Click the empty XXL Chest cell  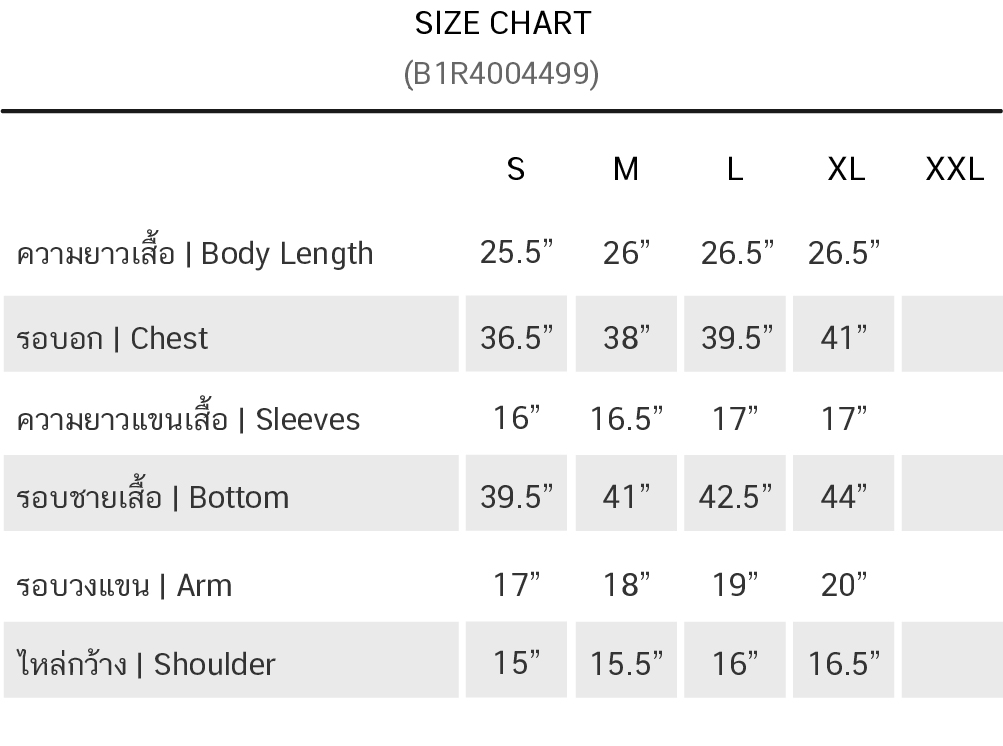click(x=952, y=335)
